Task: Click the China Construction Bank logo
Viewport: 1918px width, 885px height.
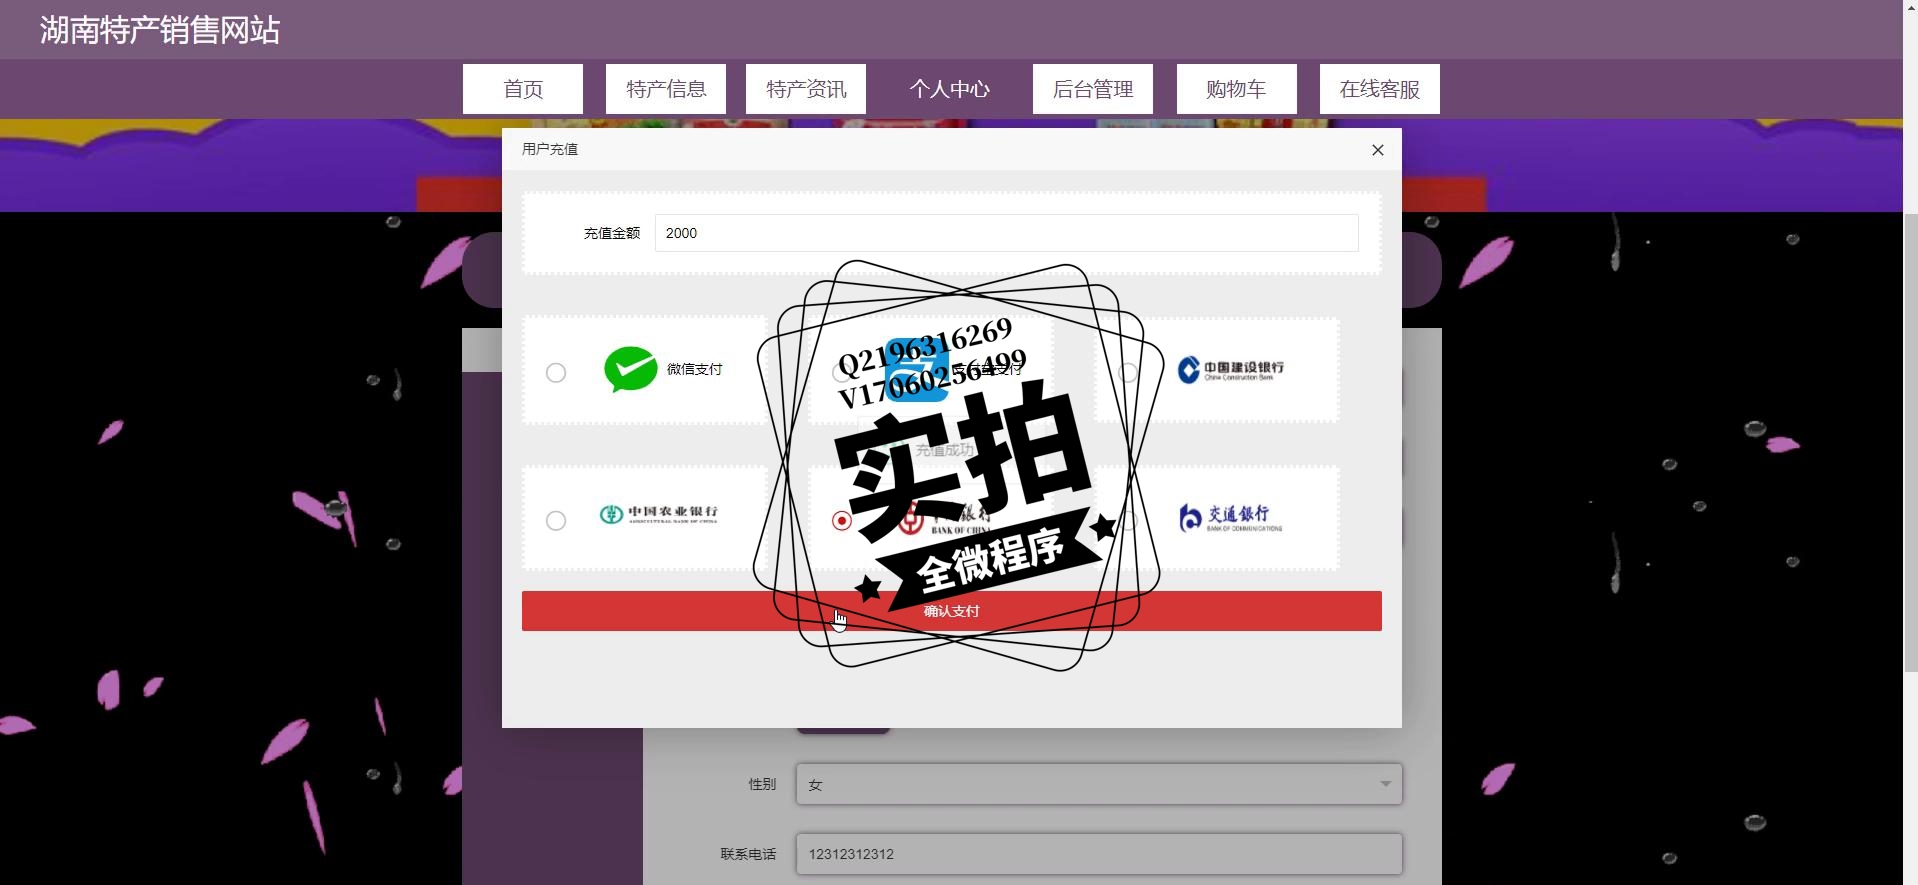Action: 1231,370
